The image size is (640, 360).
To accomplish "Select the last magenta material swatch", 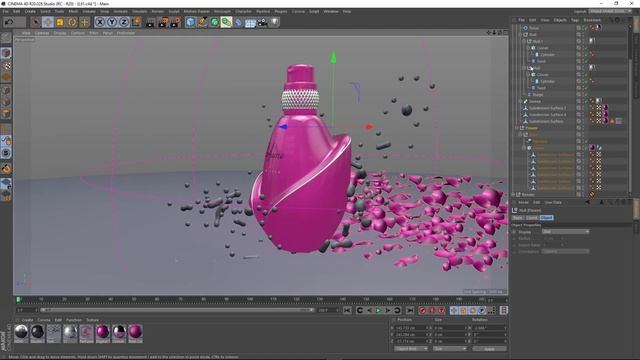I will coord(135,332).
